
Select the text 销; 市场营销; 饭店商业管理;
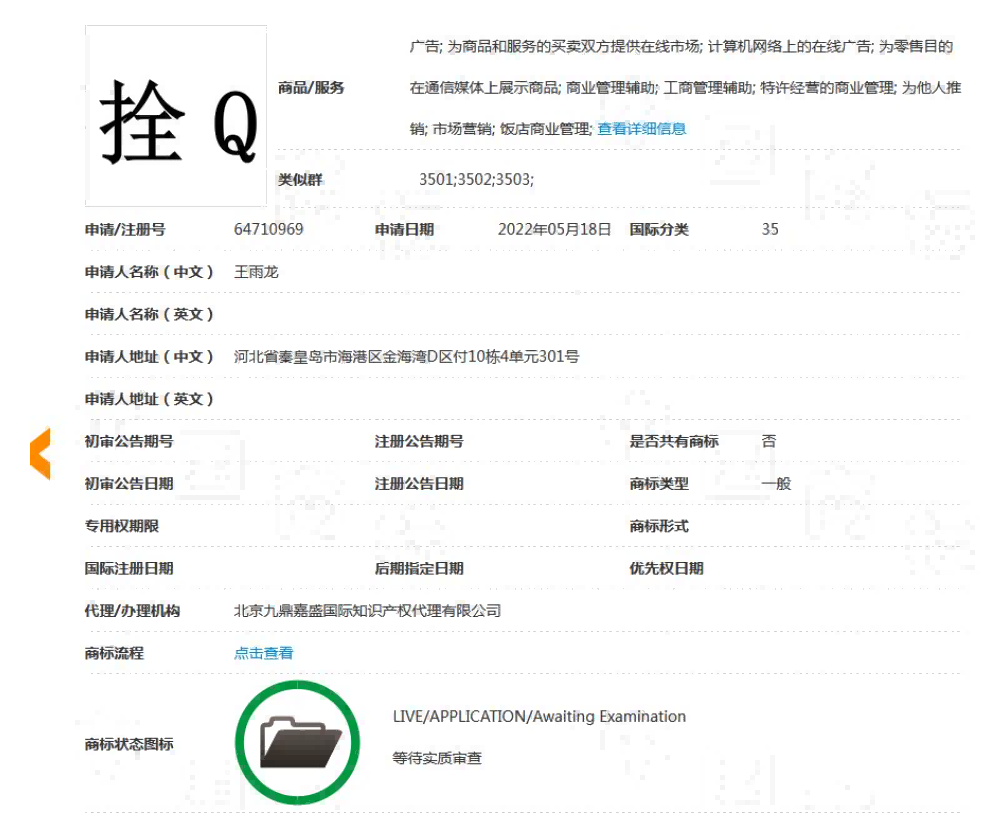pyautogui.click(x=501, y=129)
